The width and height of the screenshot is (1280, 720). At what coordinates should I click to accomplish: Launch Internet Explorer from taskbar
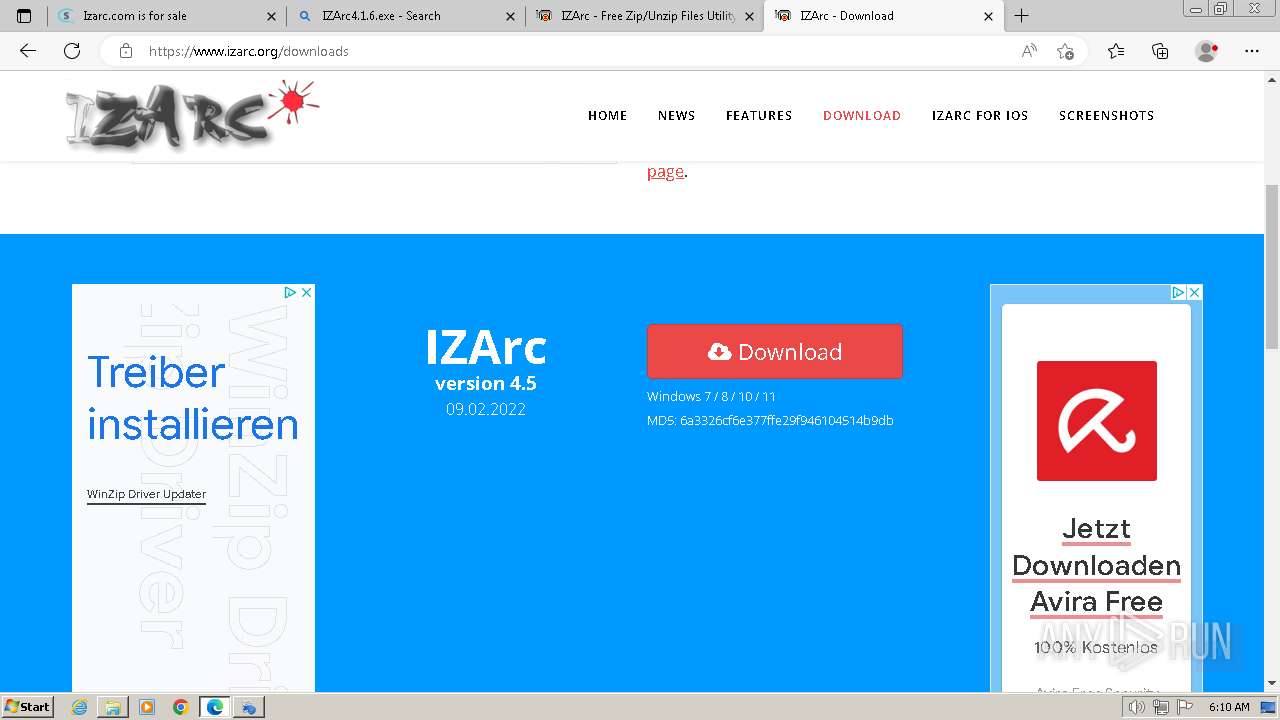click(79, 707)
